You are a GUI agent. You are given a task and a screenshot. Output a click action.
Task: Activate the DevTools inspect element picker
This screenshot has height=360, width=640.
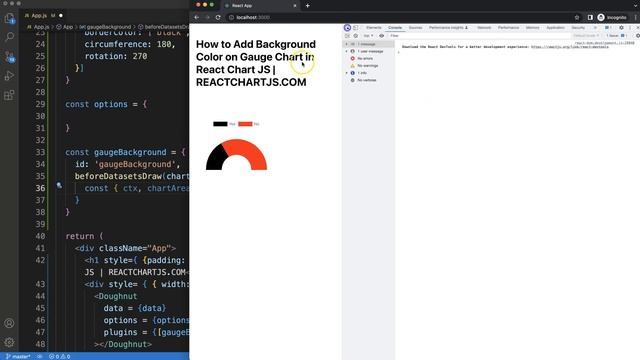(347, 28)
